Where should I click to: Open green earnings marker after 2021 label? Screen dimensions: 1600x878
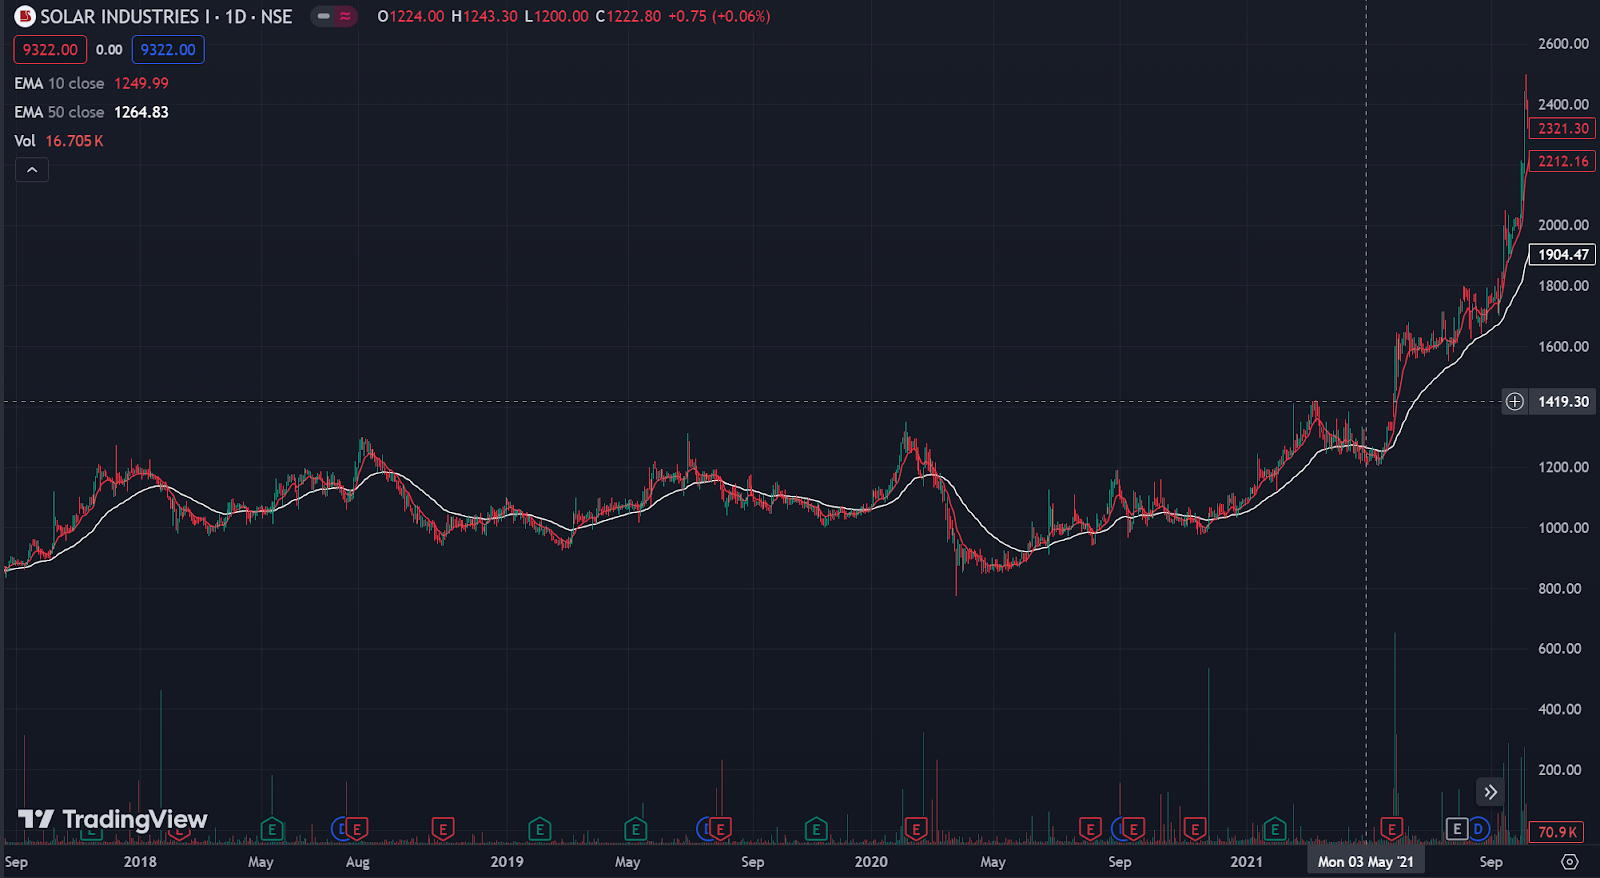(x=1274, y=829)
